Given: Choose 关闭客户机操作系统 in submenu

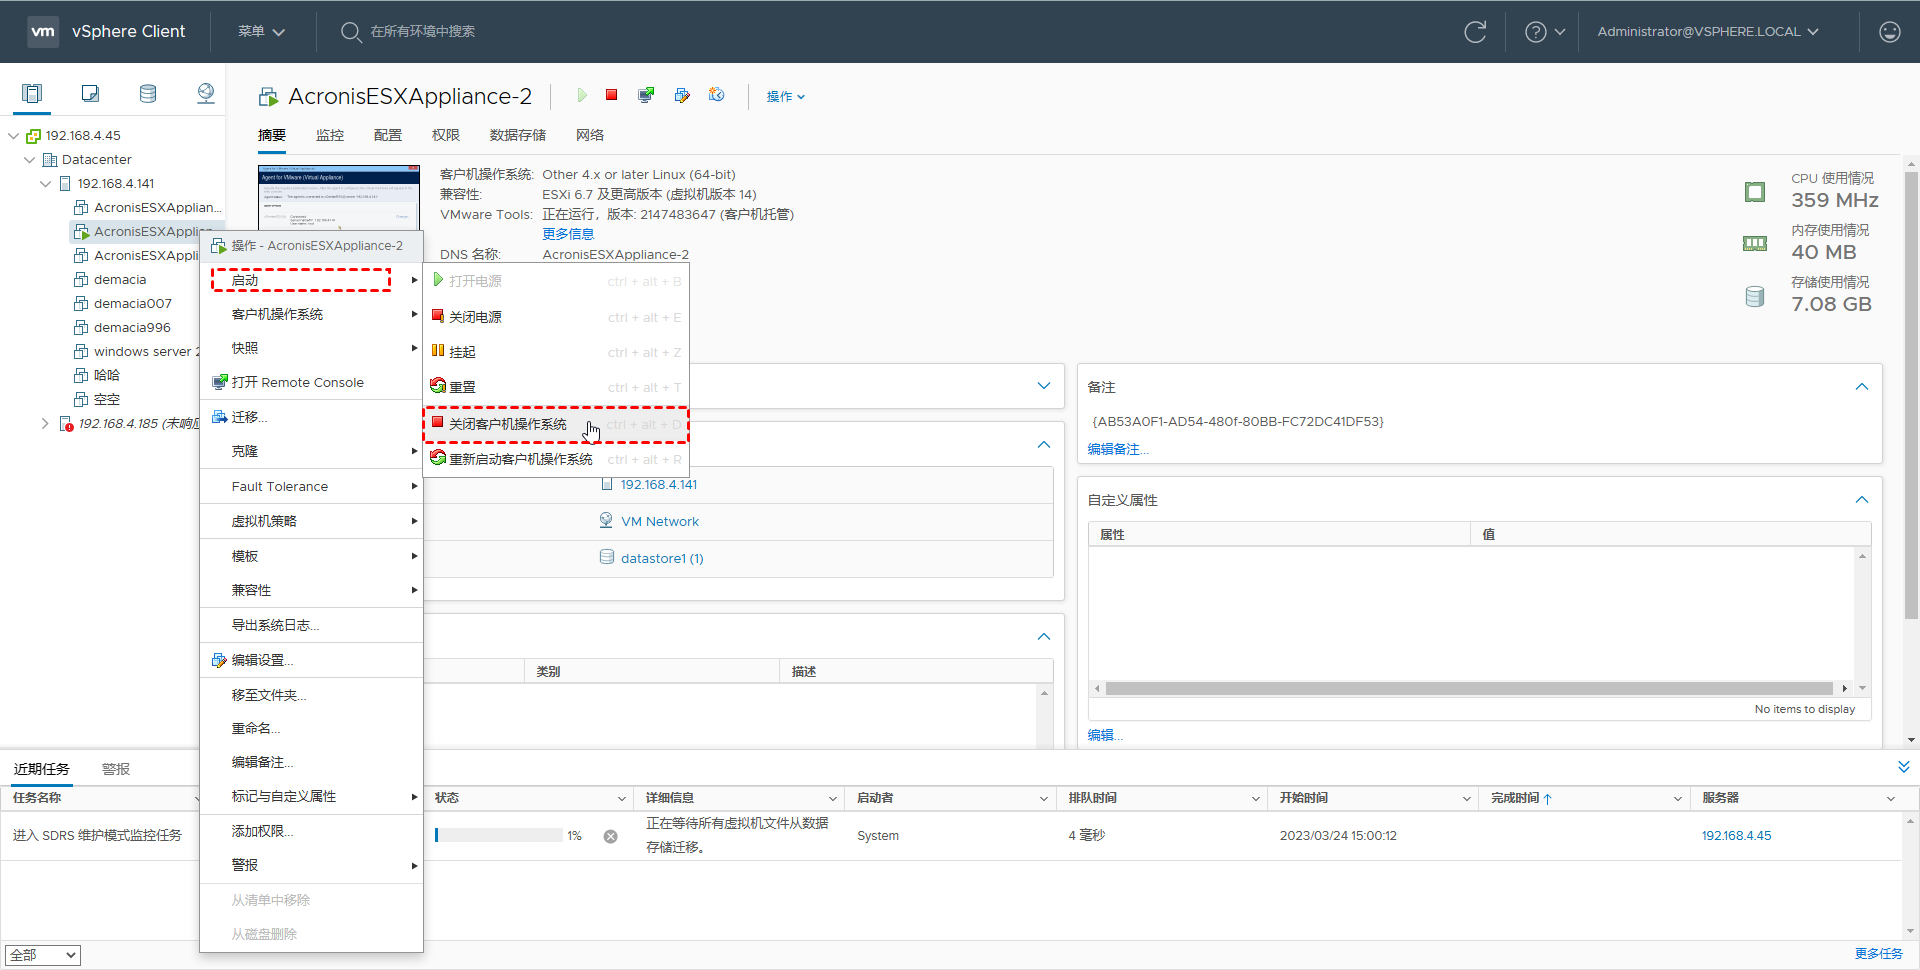Looking at the screenshot, I should pos(556,424).
